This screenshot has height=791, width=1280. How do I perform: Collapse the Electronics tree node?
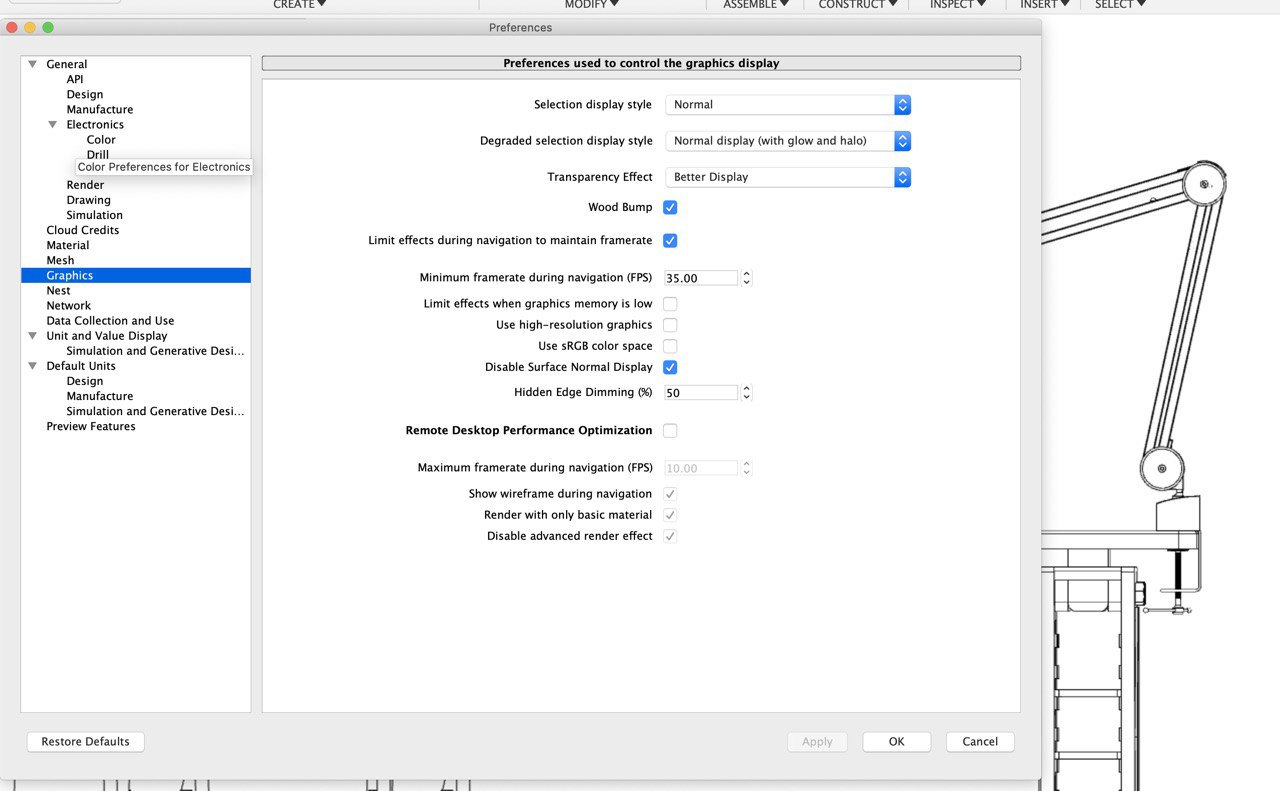click(x=53, y=125)
